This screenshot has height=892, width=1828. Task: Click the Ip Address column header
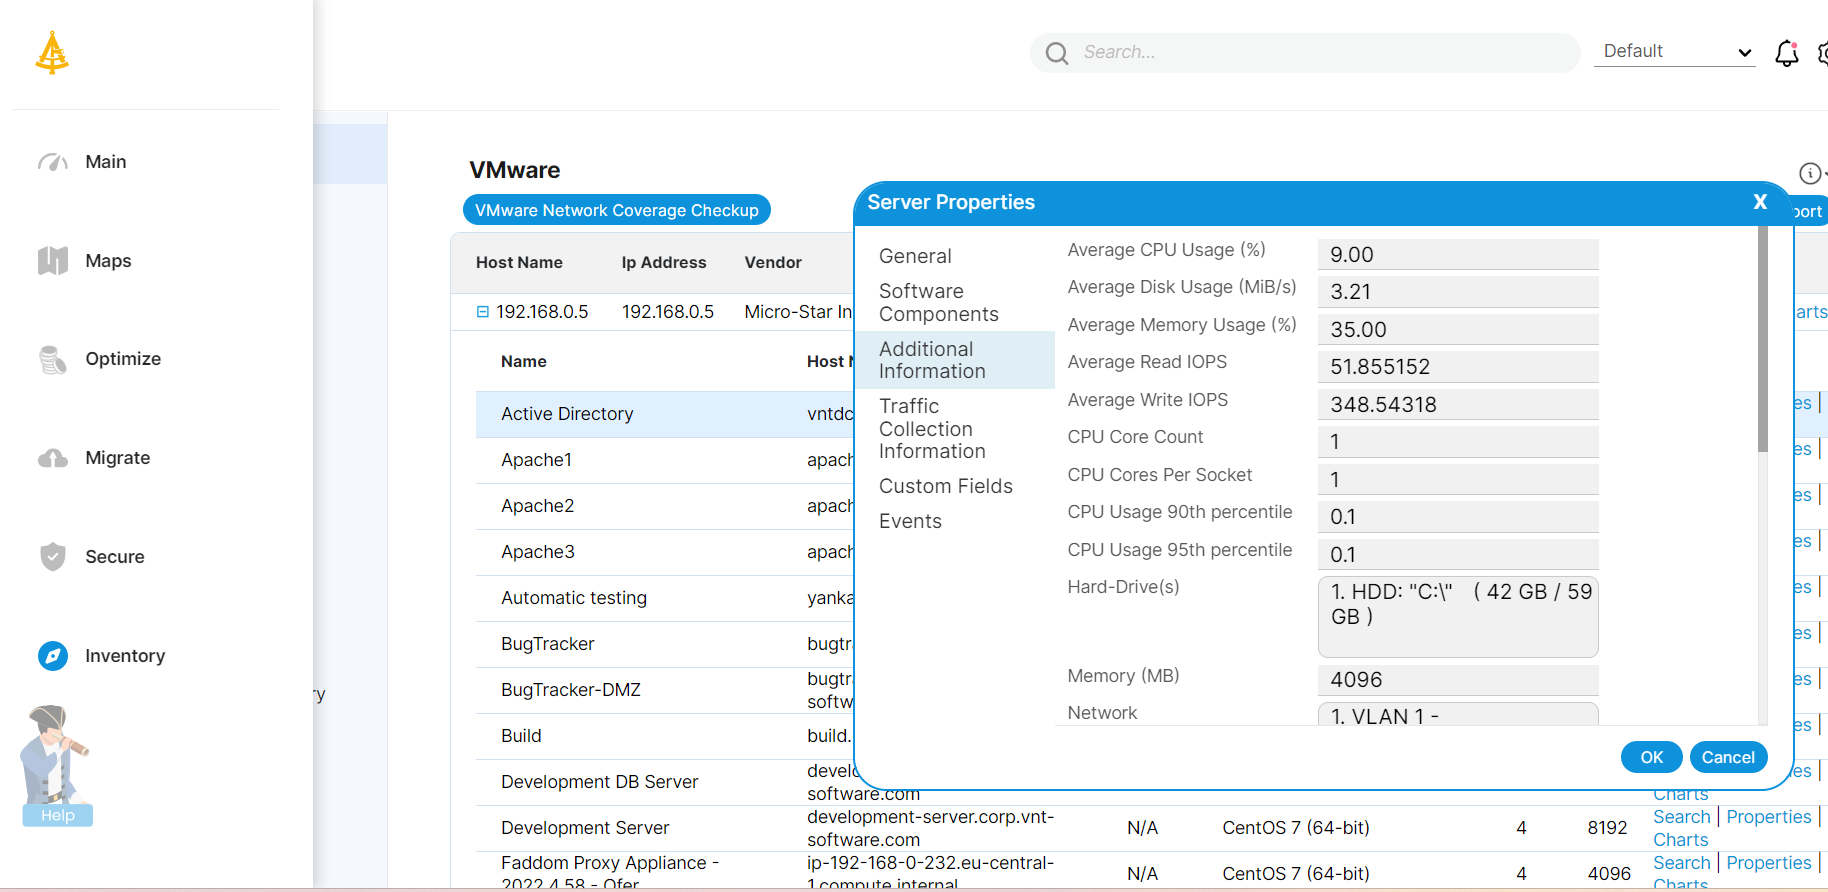pos(664,262)
